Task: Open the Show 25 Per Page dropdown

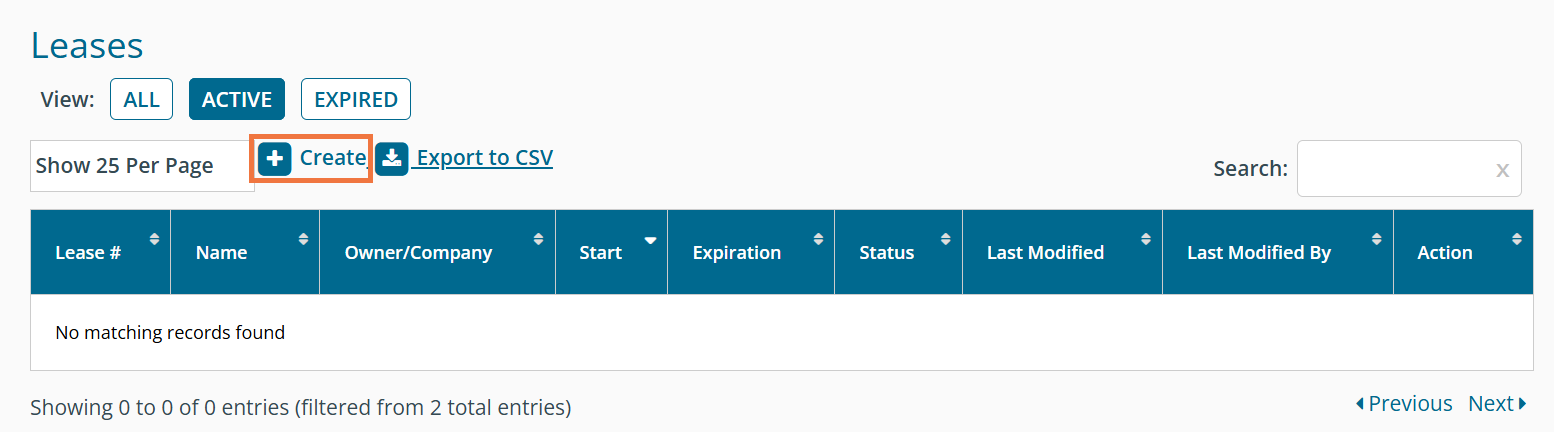Action: 142,166
